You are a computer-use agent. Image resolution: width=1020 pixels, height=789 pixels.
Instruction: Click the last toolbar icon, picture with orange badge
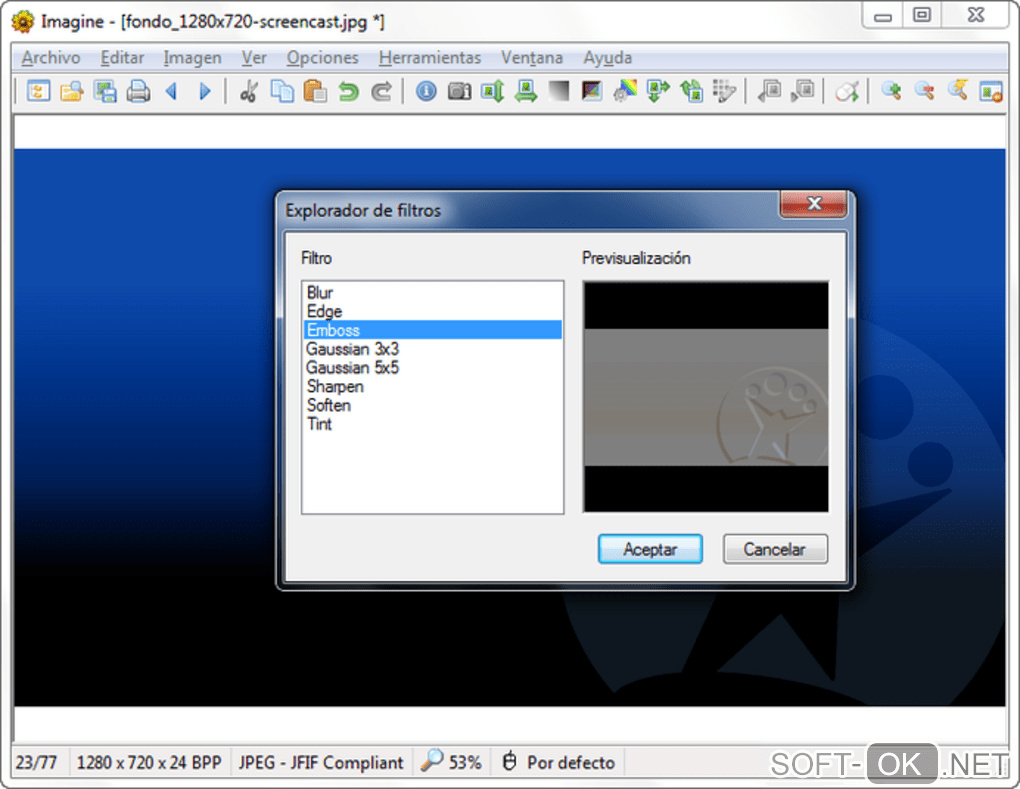(991, 91)
